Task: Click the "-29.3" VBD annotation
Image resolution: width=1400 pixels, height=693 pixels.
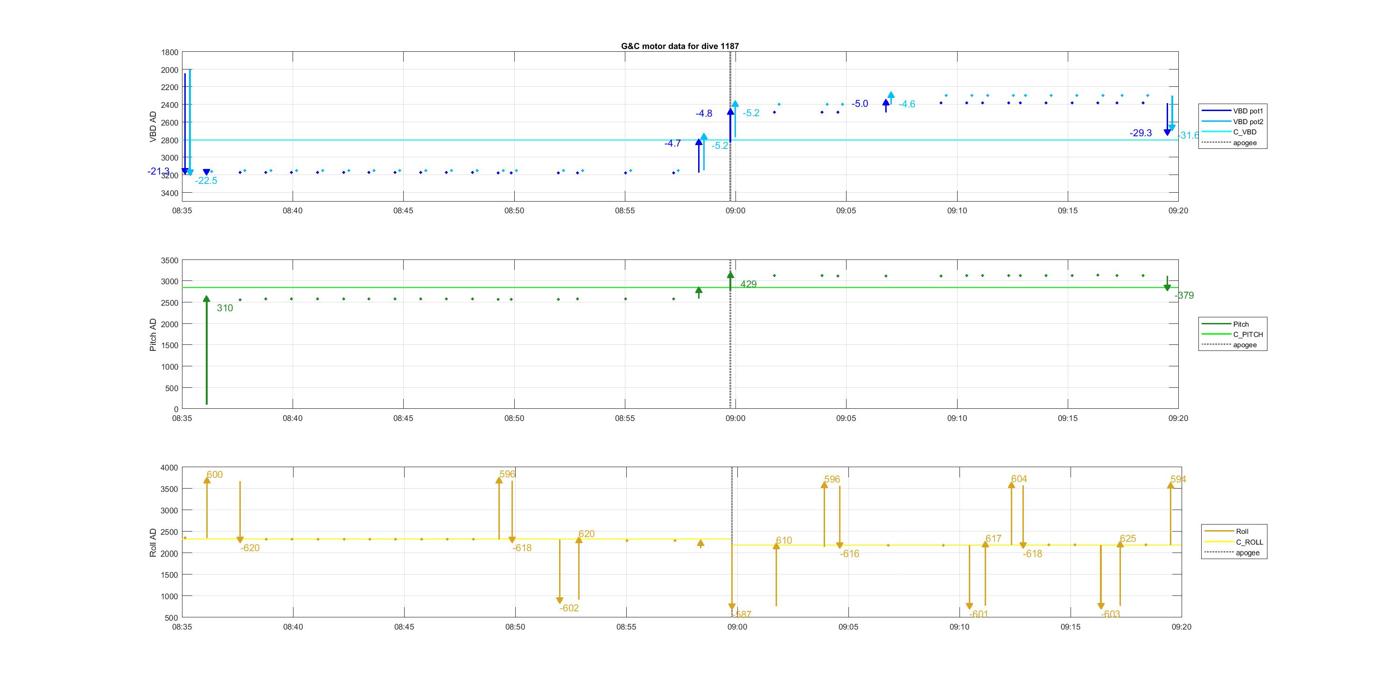Action: (x=1141, y=133)
